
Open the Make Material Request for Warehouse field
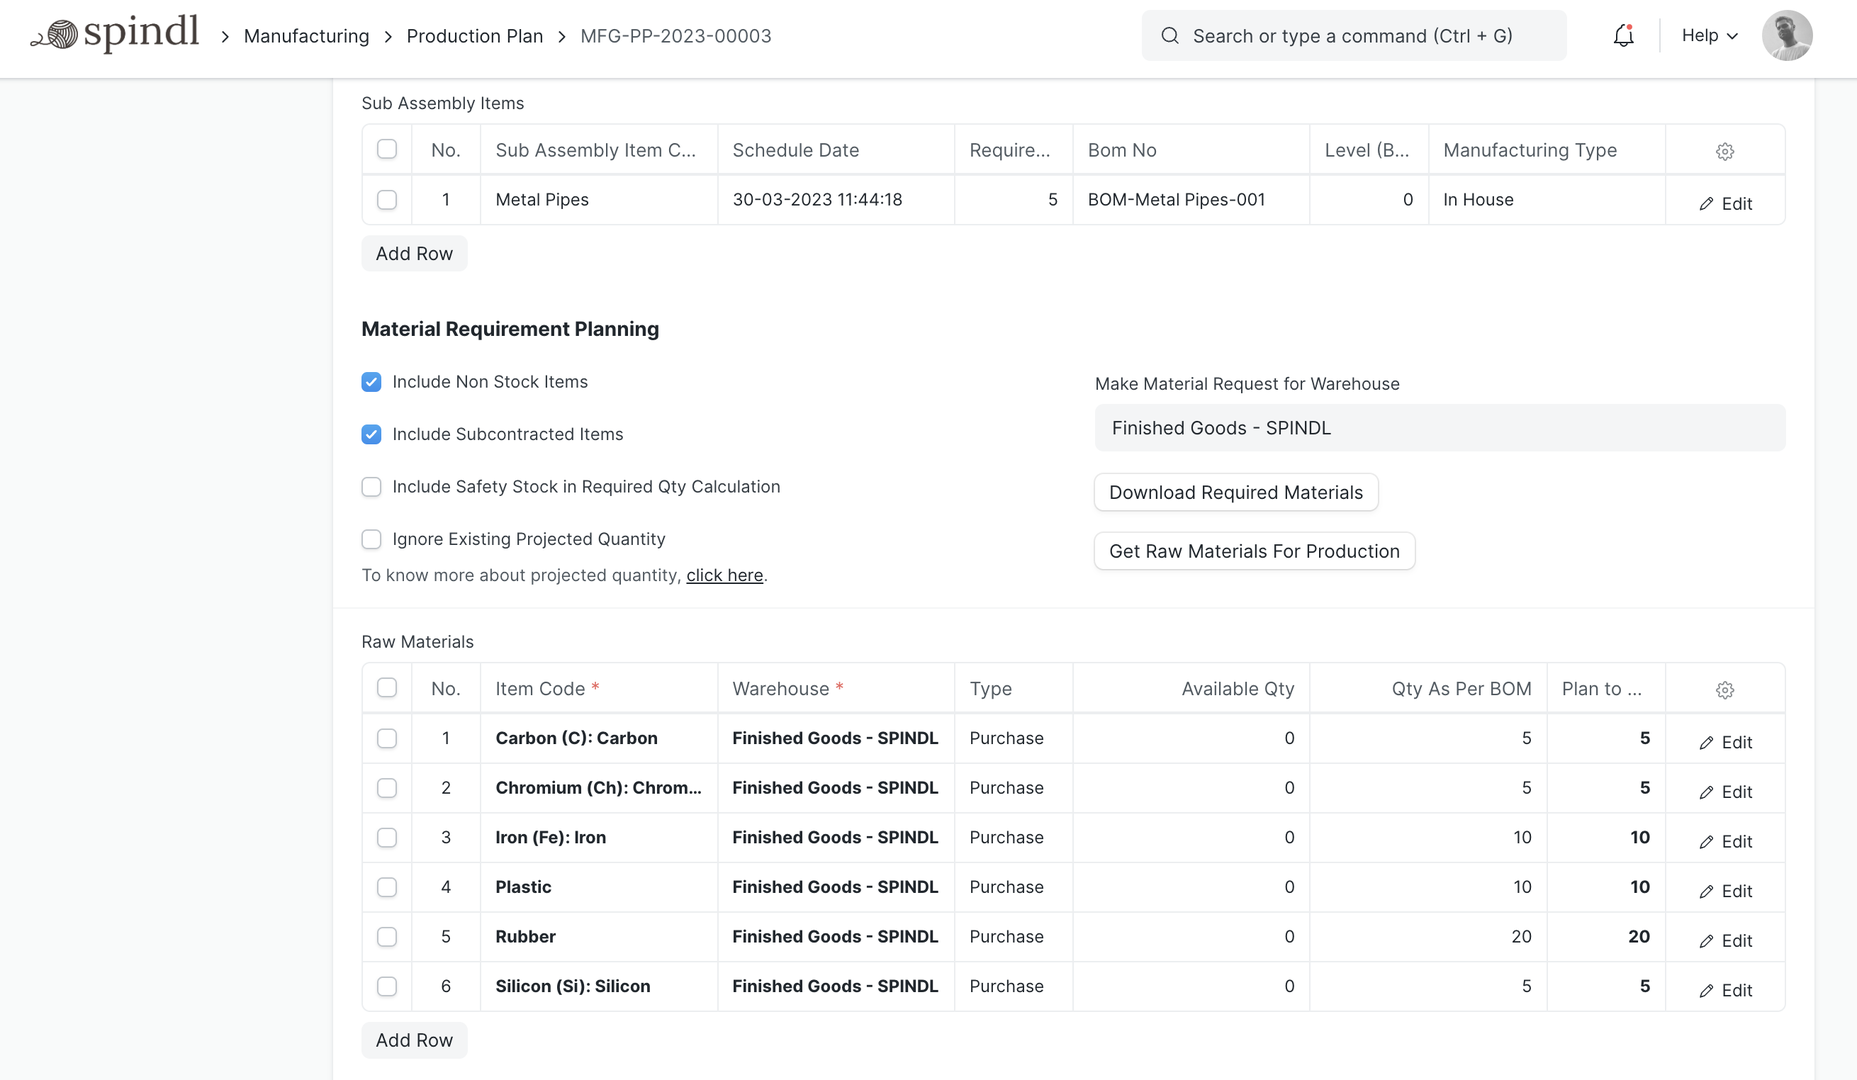[x=1439, y=427]
